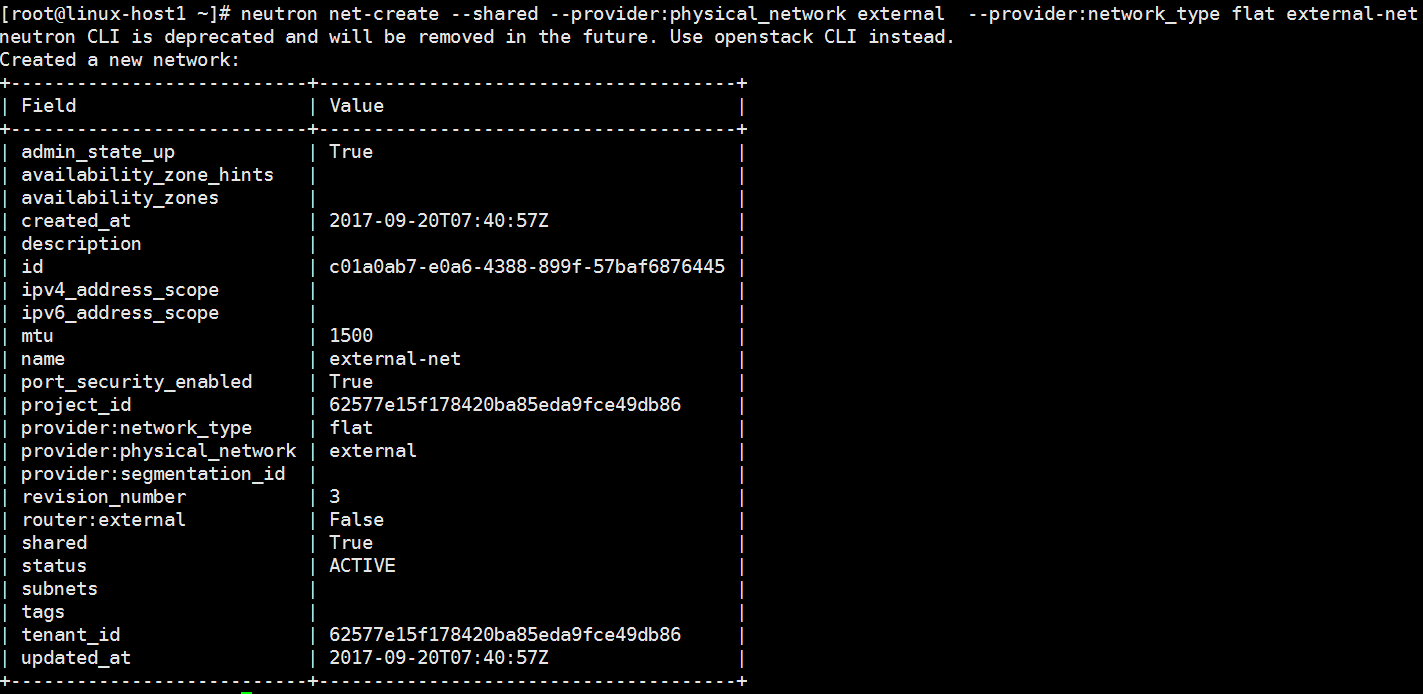Click the port_security_enabled field name
The height and width of the screenshot is (694, 1423).
pyautogui.click(x=137, y=382)
